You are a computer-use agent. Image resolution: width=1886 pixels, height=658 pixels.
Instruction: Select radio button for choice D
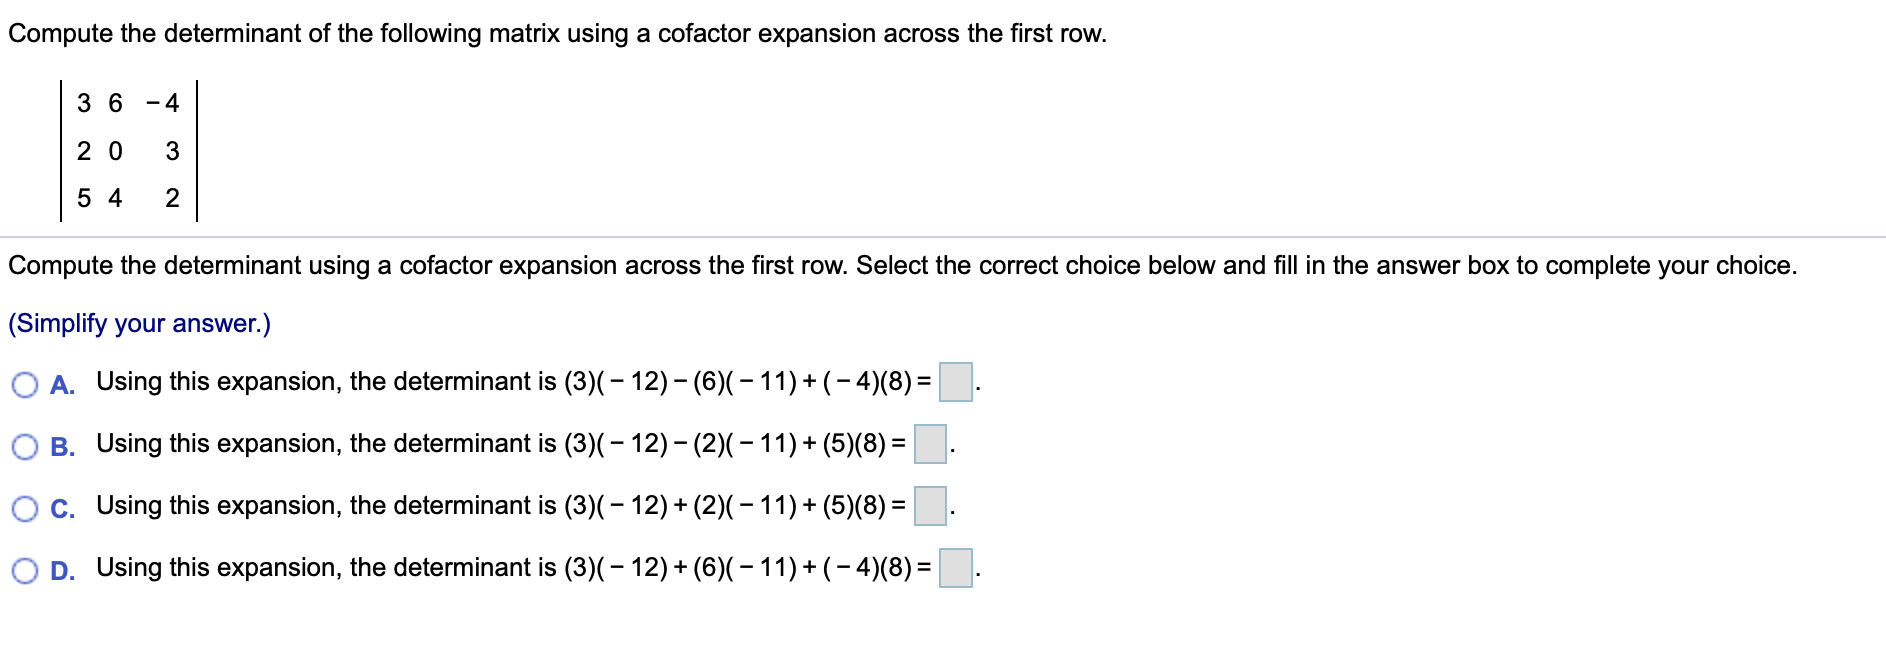[25, 571]
